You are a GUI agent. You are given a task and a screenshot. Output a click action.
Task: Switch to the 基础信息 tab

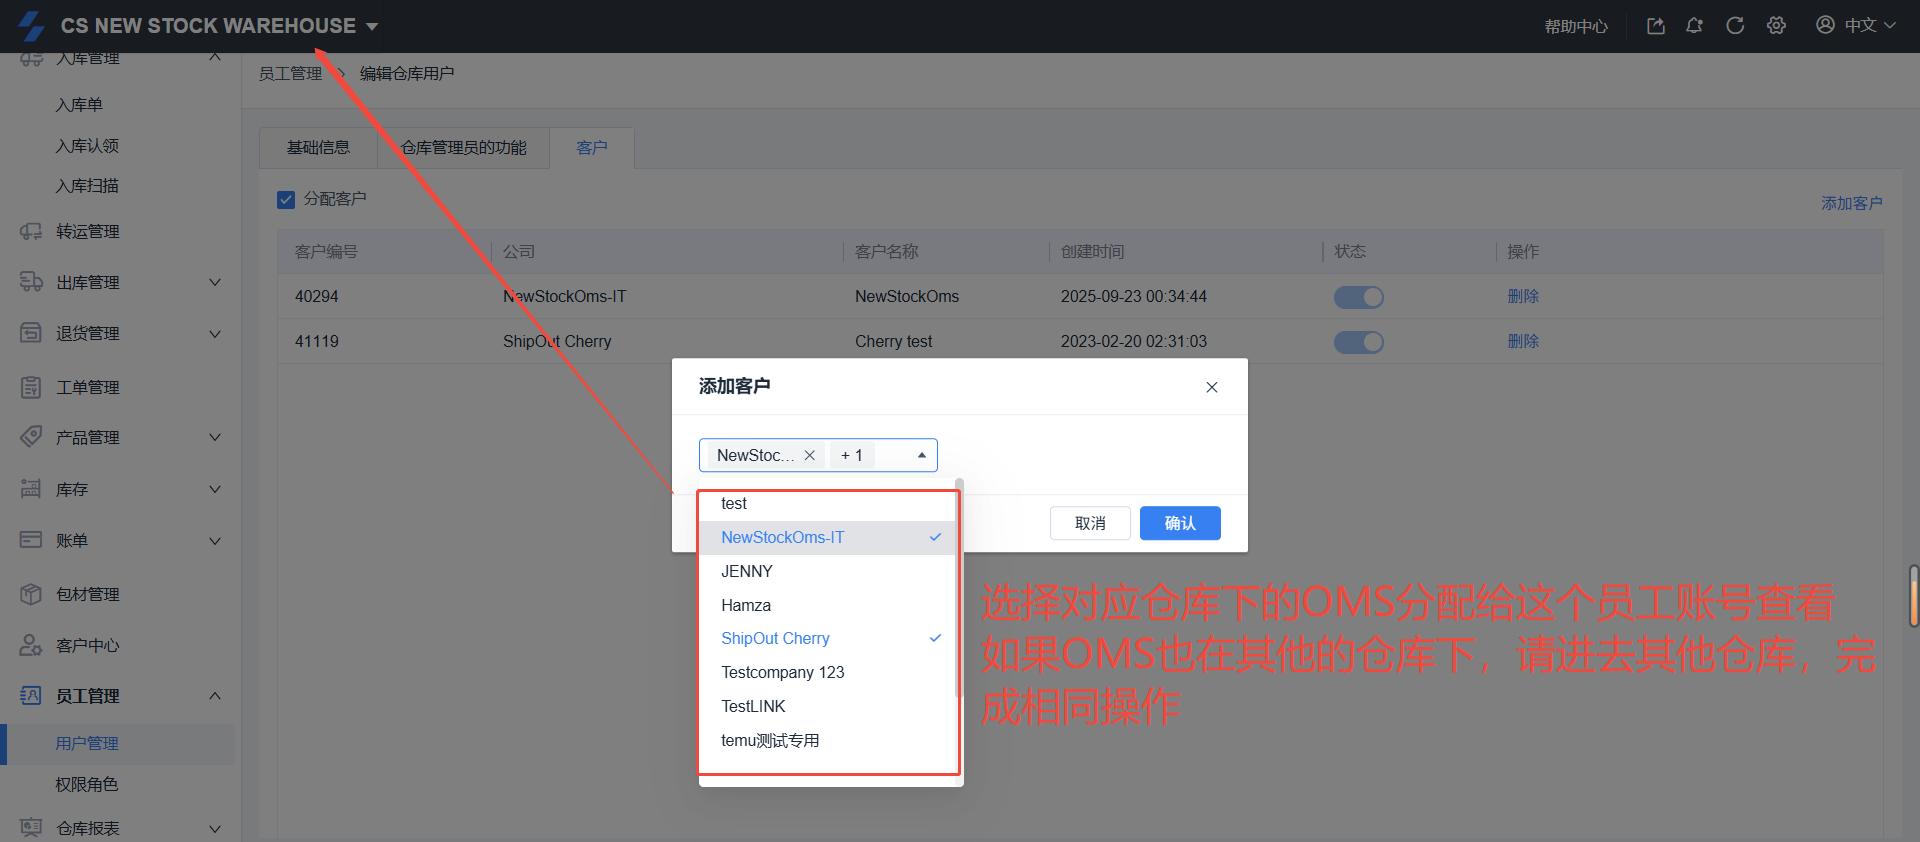(x=318, y=148)
